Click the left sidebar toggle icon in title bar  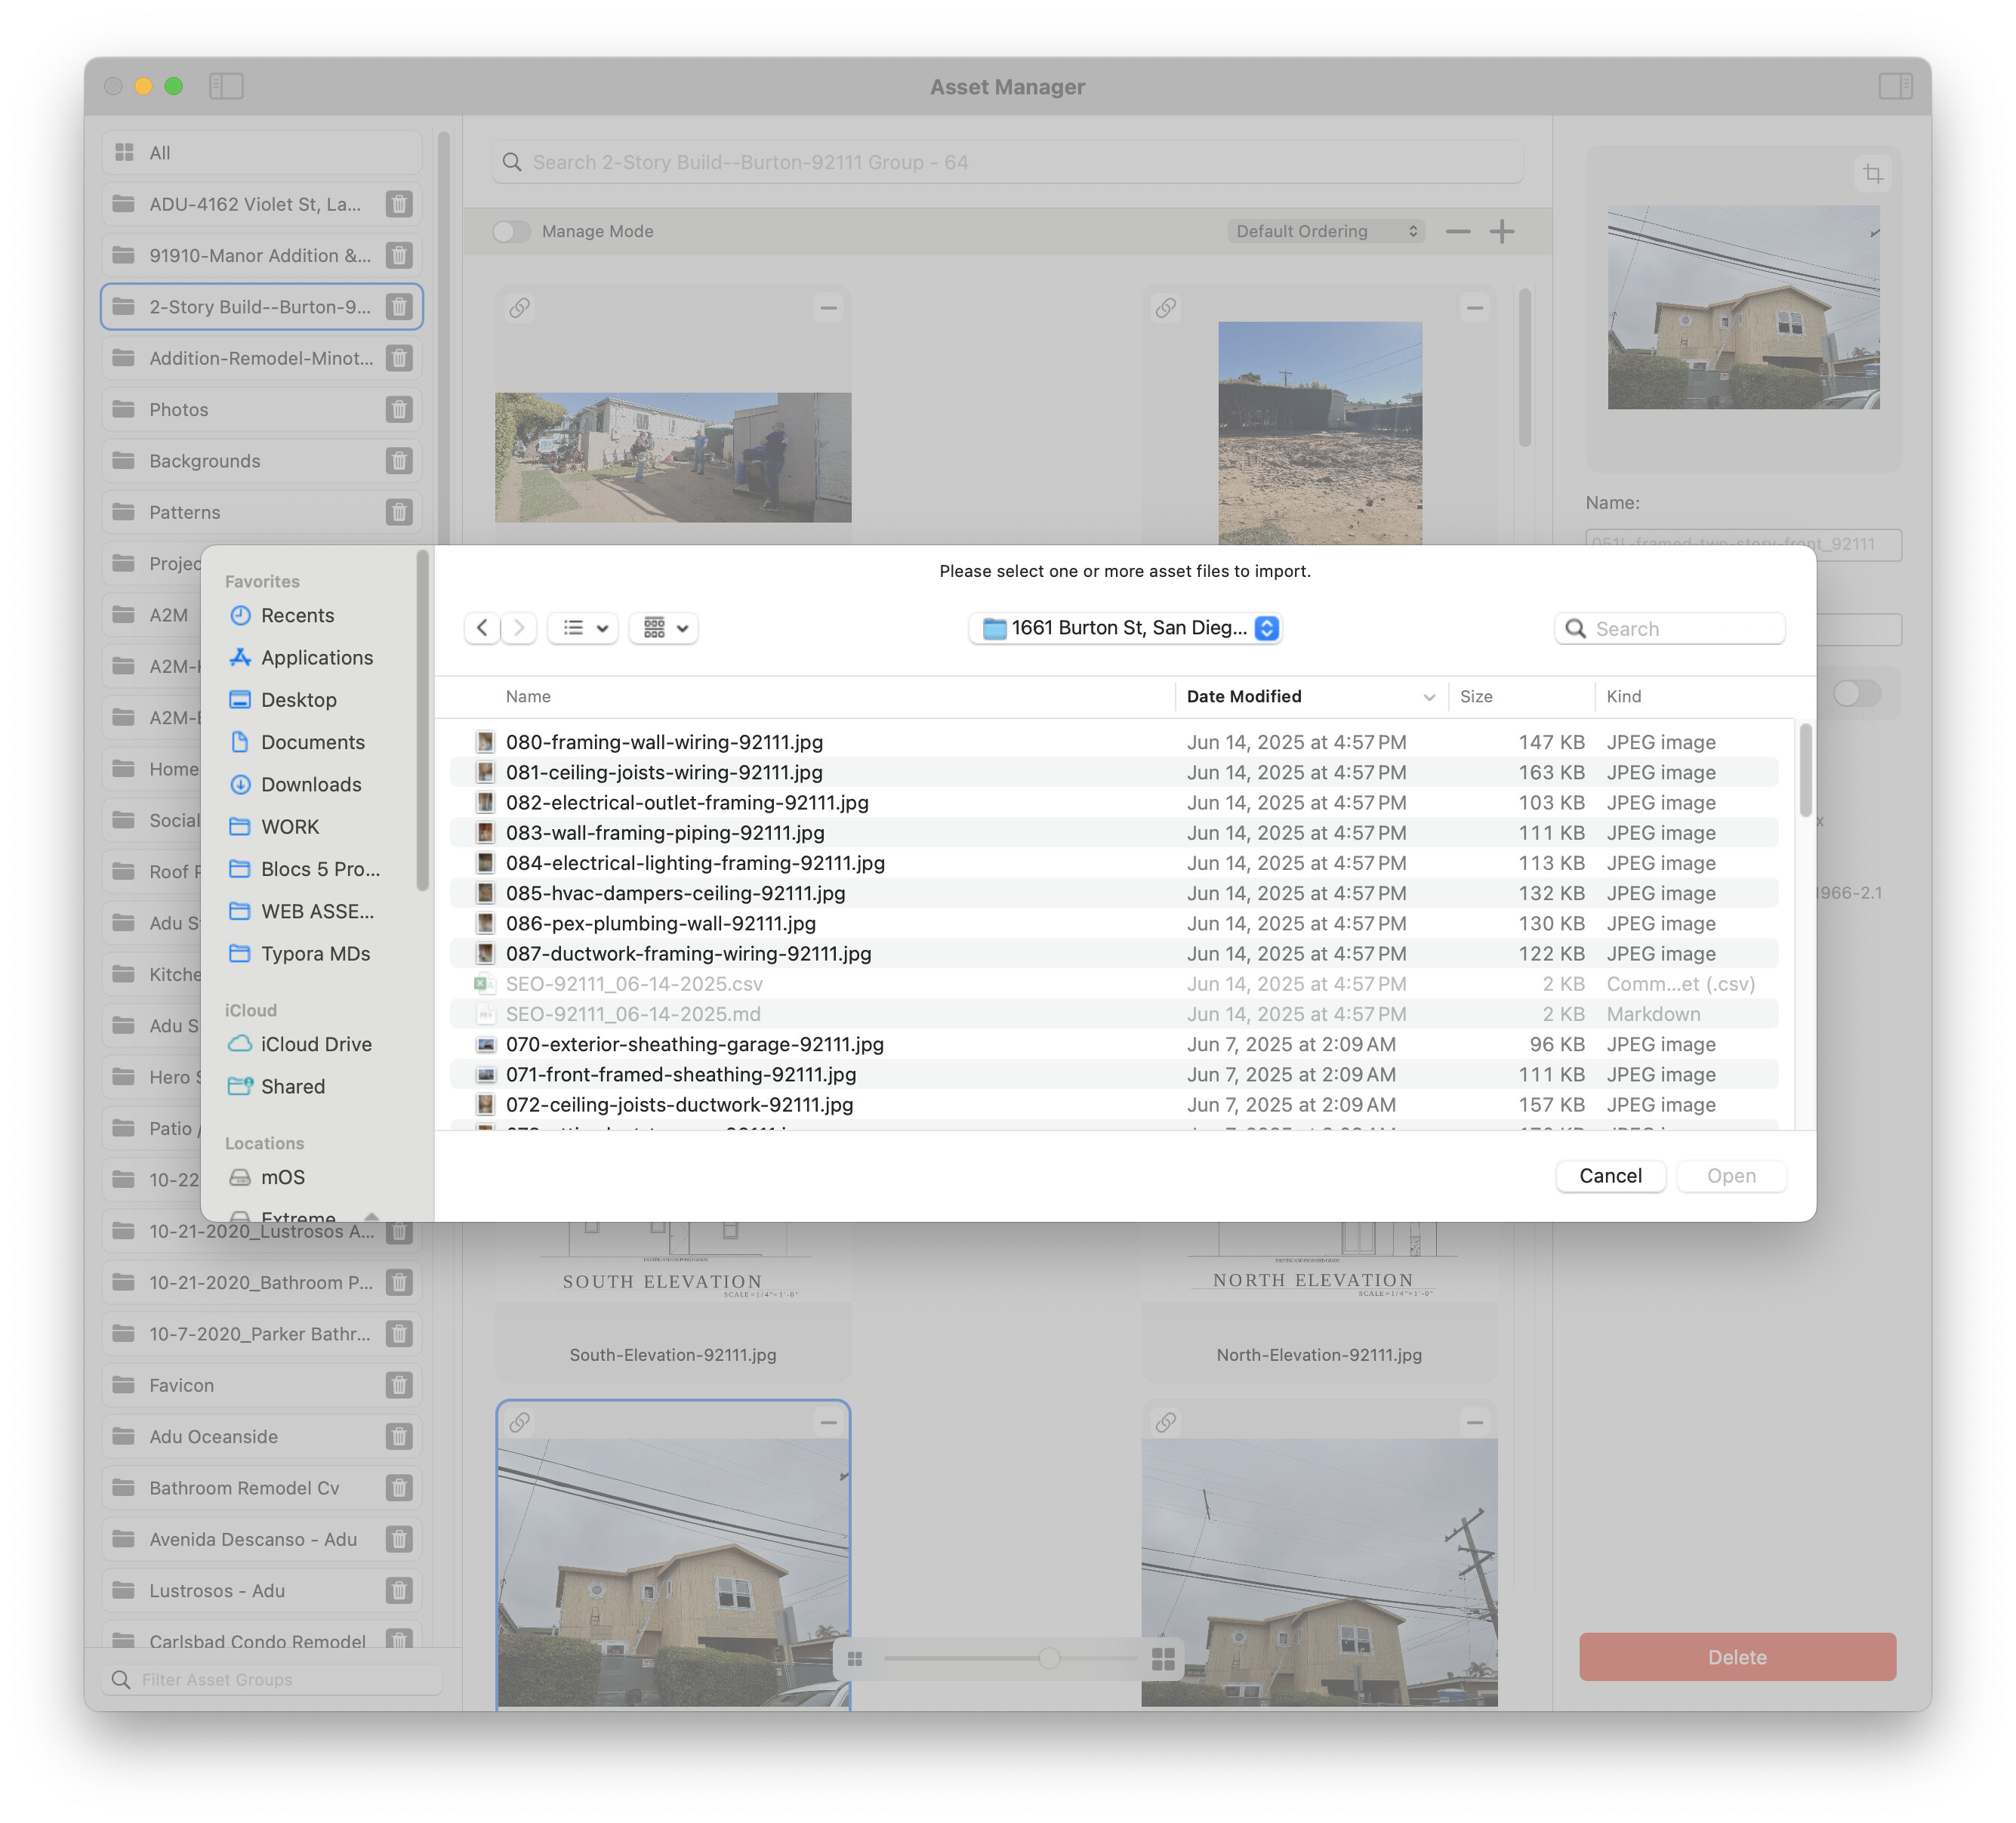[x=226, y=86]
